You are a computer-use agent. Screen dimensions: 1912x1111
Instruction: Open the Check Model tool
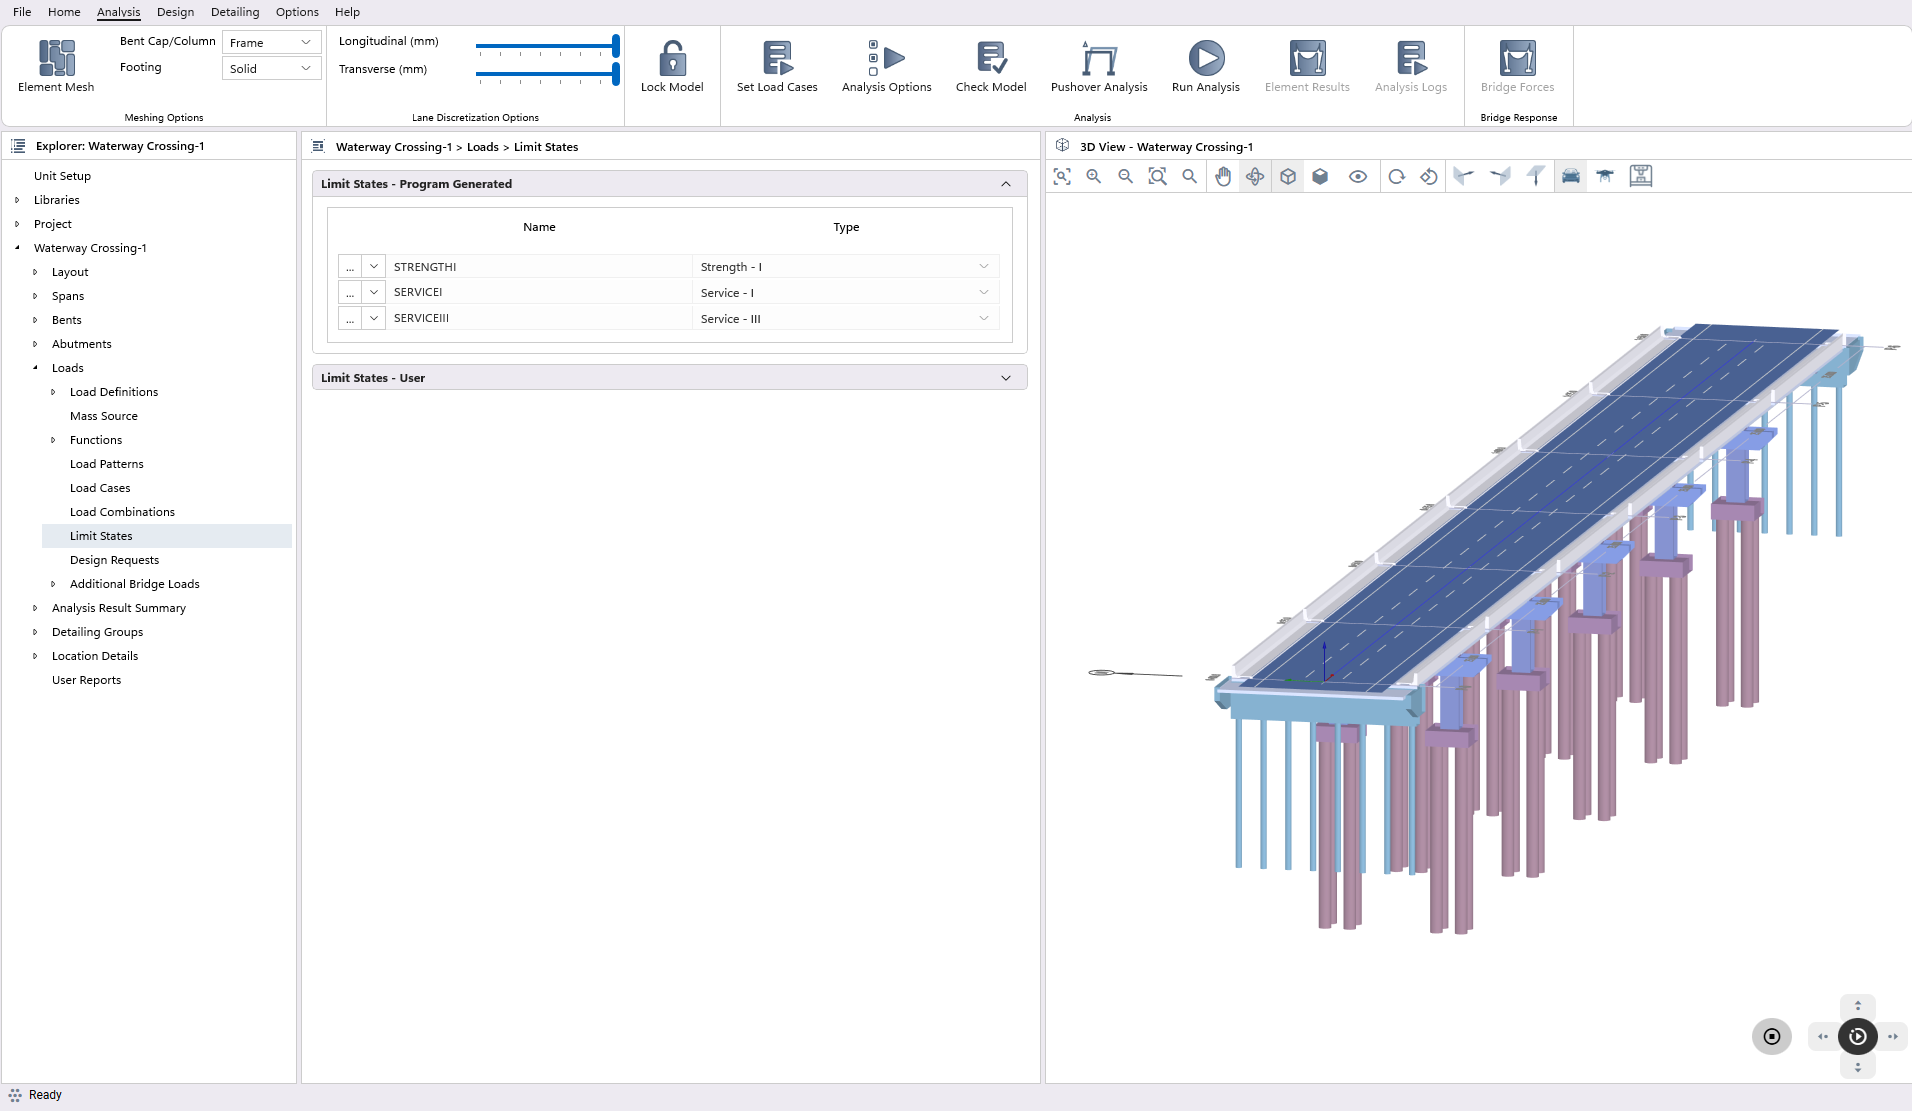tap(990, 59)
